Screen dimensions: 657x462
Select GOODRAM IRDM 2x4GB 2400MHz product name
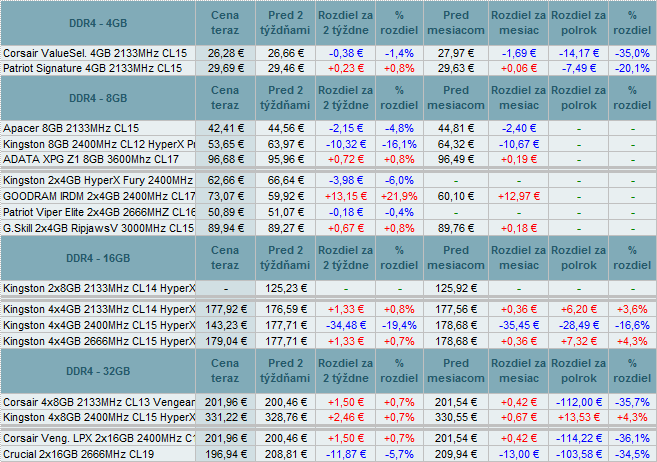[99, 196]
